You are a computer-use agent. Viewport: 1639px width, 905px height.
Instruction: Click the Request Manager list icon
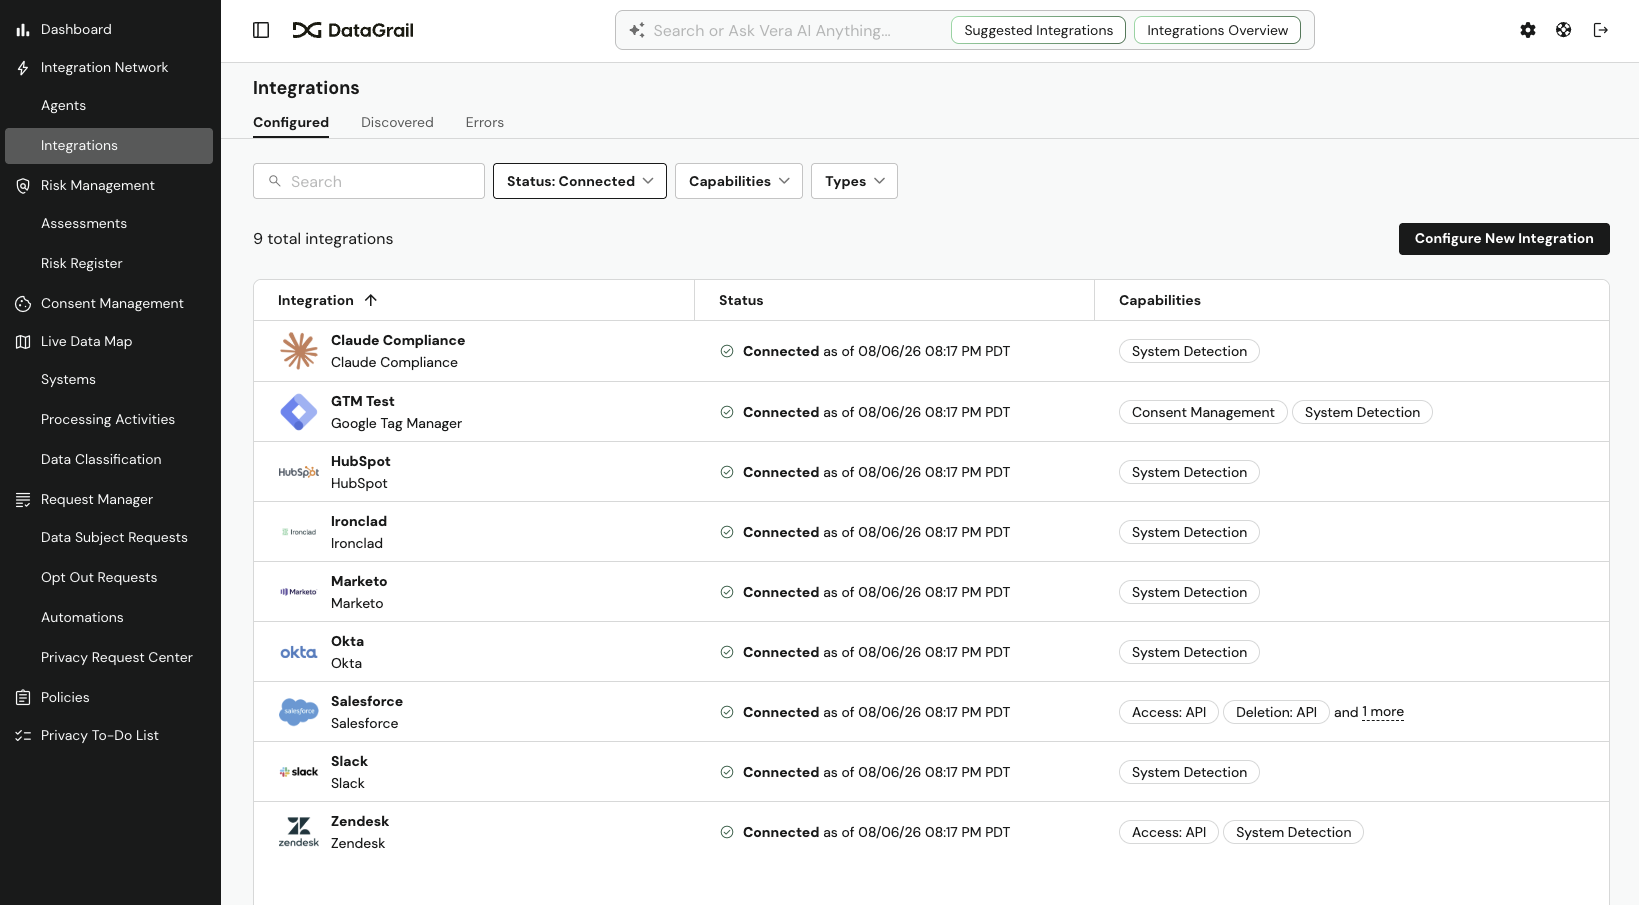tap(23, 500)
